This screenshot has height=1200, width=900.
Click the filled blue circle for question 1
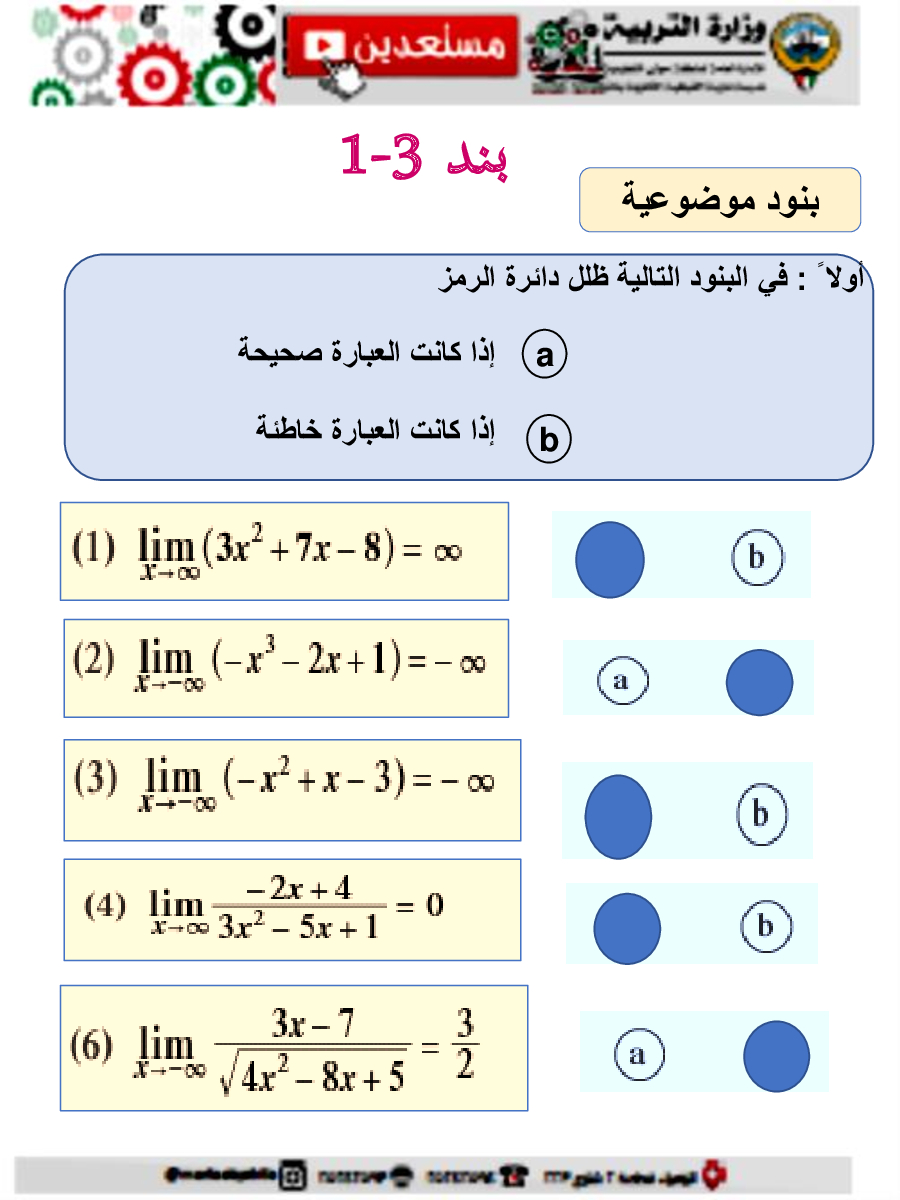click(610, 560)
